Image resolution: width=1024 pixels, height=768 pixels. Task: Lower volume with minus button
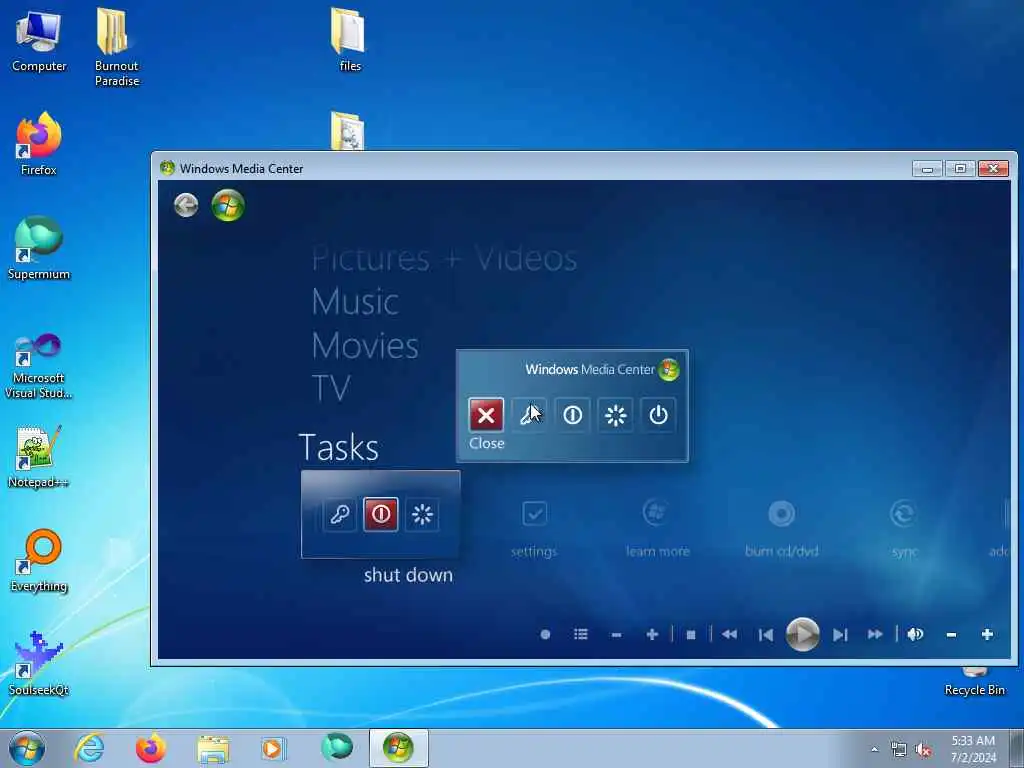[952, 634]
